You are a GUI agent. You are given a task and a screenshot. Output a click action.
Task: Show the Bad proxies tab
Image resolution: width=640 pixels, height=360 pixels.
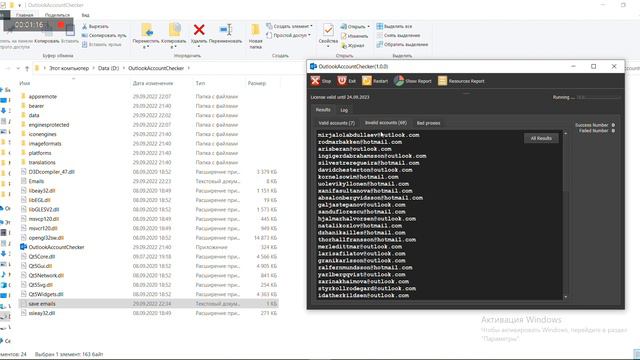pyautogui.click(x=429, y=123)
